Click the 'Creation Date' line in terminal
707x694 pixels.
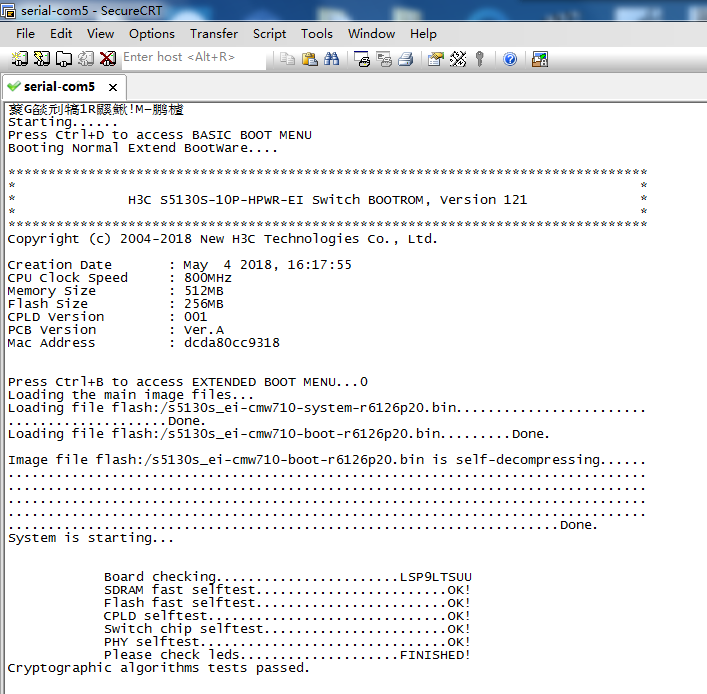[179, 265]
